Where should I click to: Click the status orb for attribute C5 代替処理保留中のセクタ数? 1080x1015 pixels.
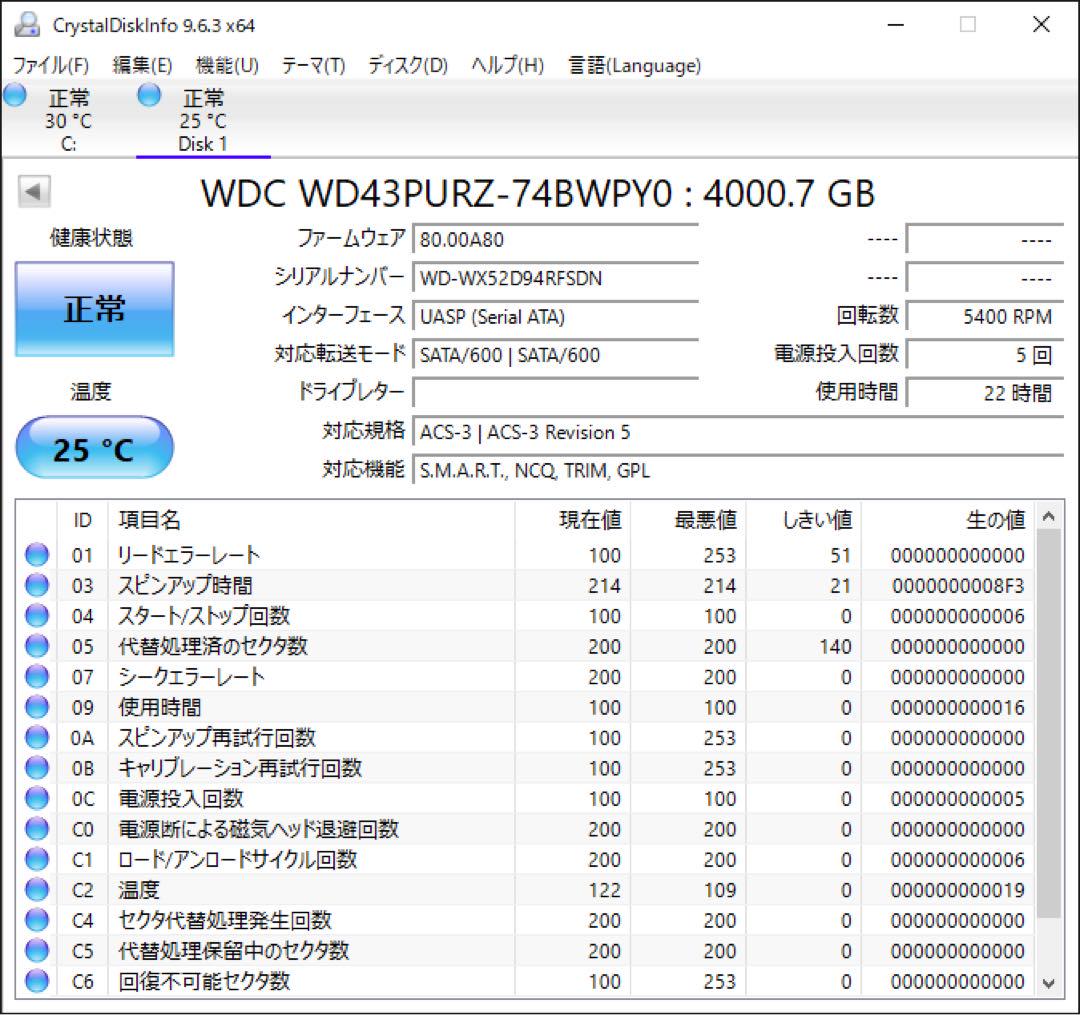tap(37, 951)
